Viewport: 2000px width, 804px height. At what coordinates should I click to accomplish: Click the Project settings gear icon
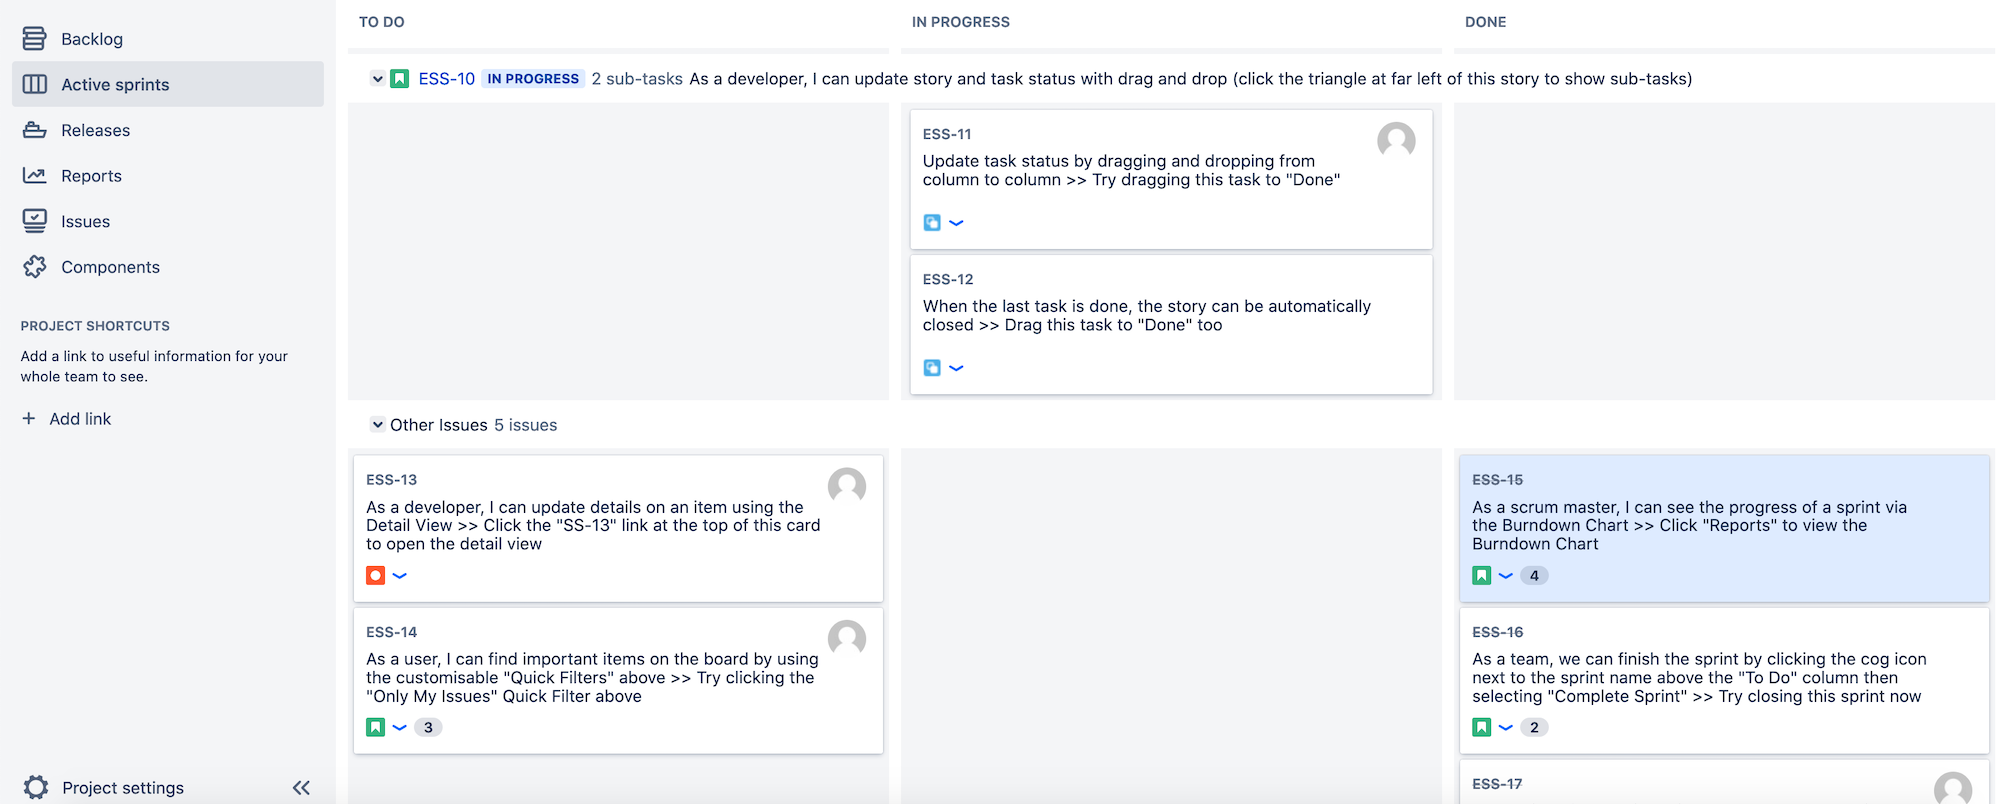[x=37, y=787]
